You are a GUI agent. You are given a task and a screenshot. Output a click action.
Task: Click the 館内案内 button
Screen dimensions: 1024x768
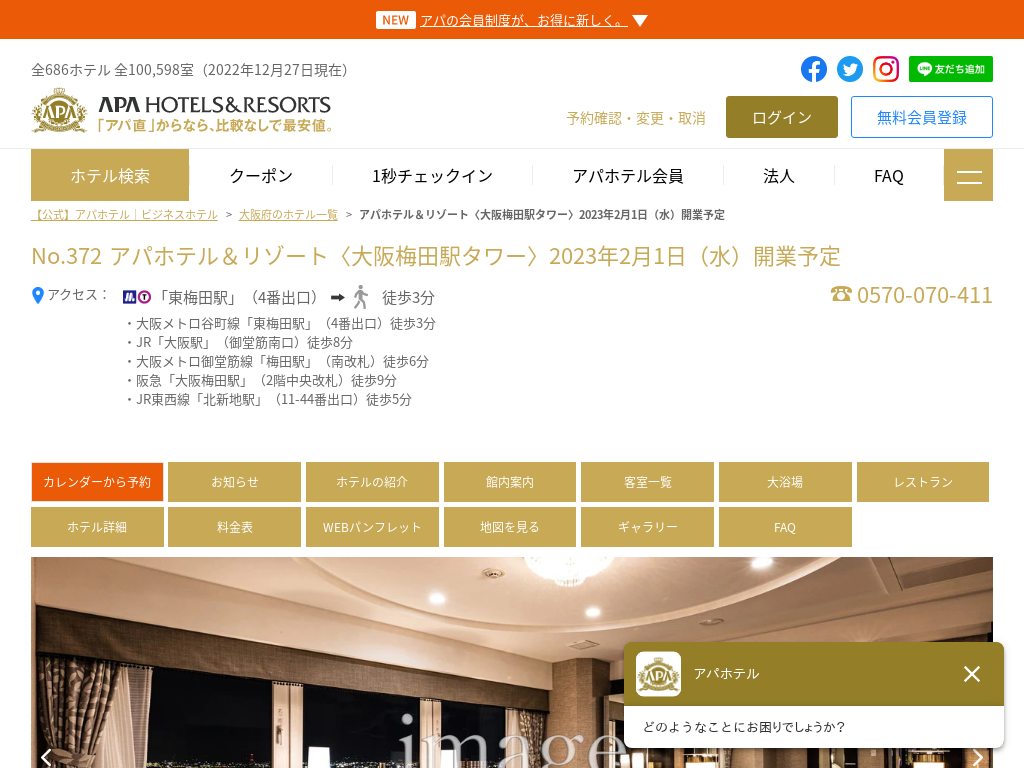[x=510, y=482]
